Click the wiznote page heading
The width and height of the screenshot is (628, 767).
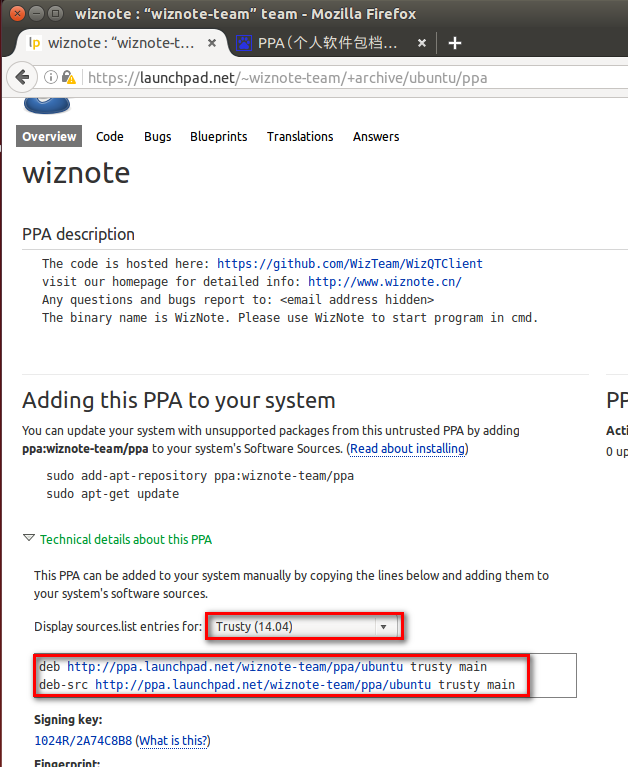76,173
